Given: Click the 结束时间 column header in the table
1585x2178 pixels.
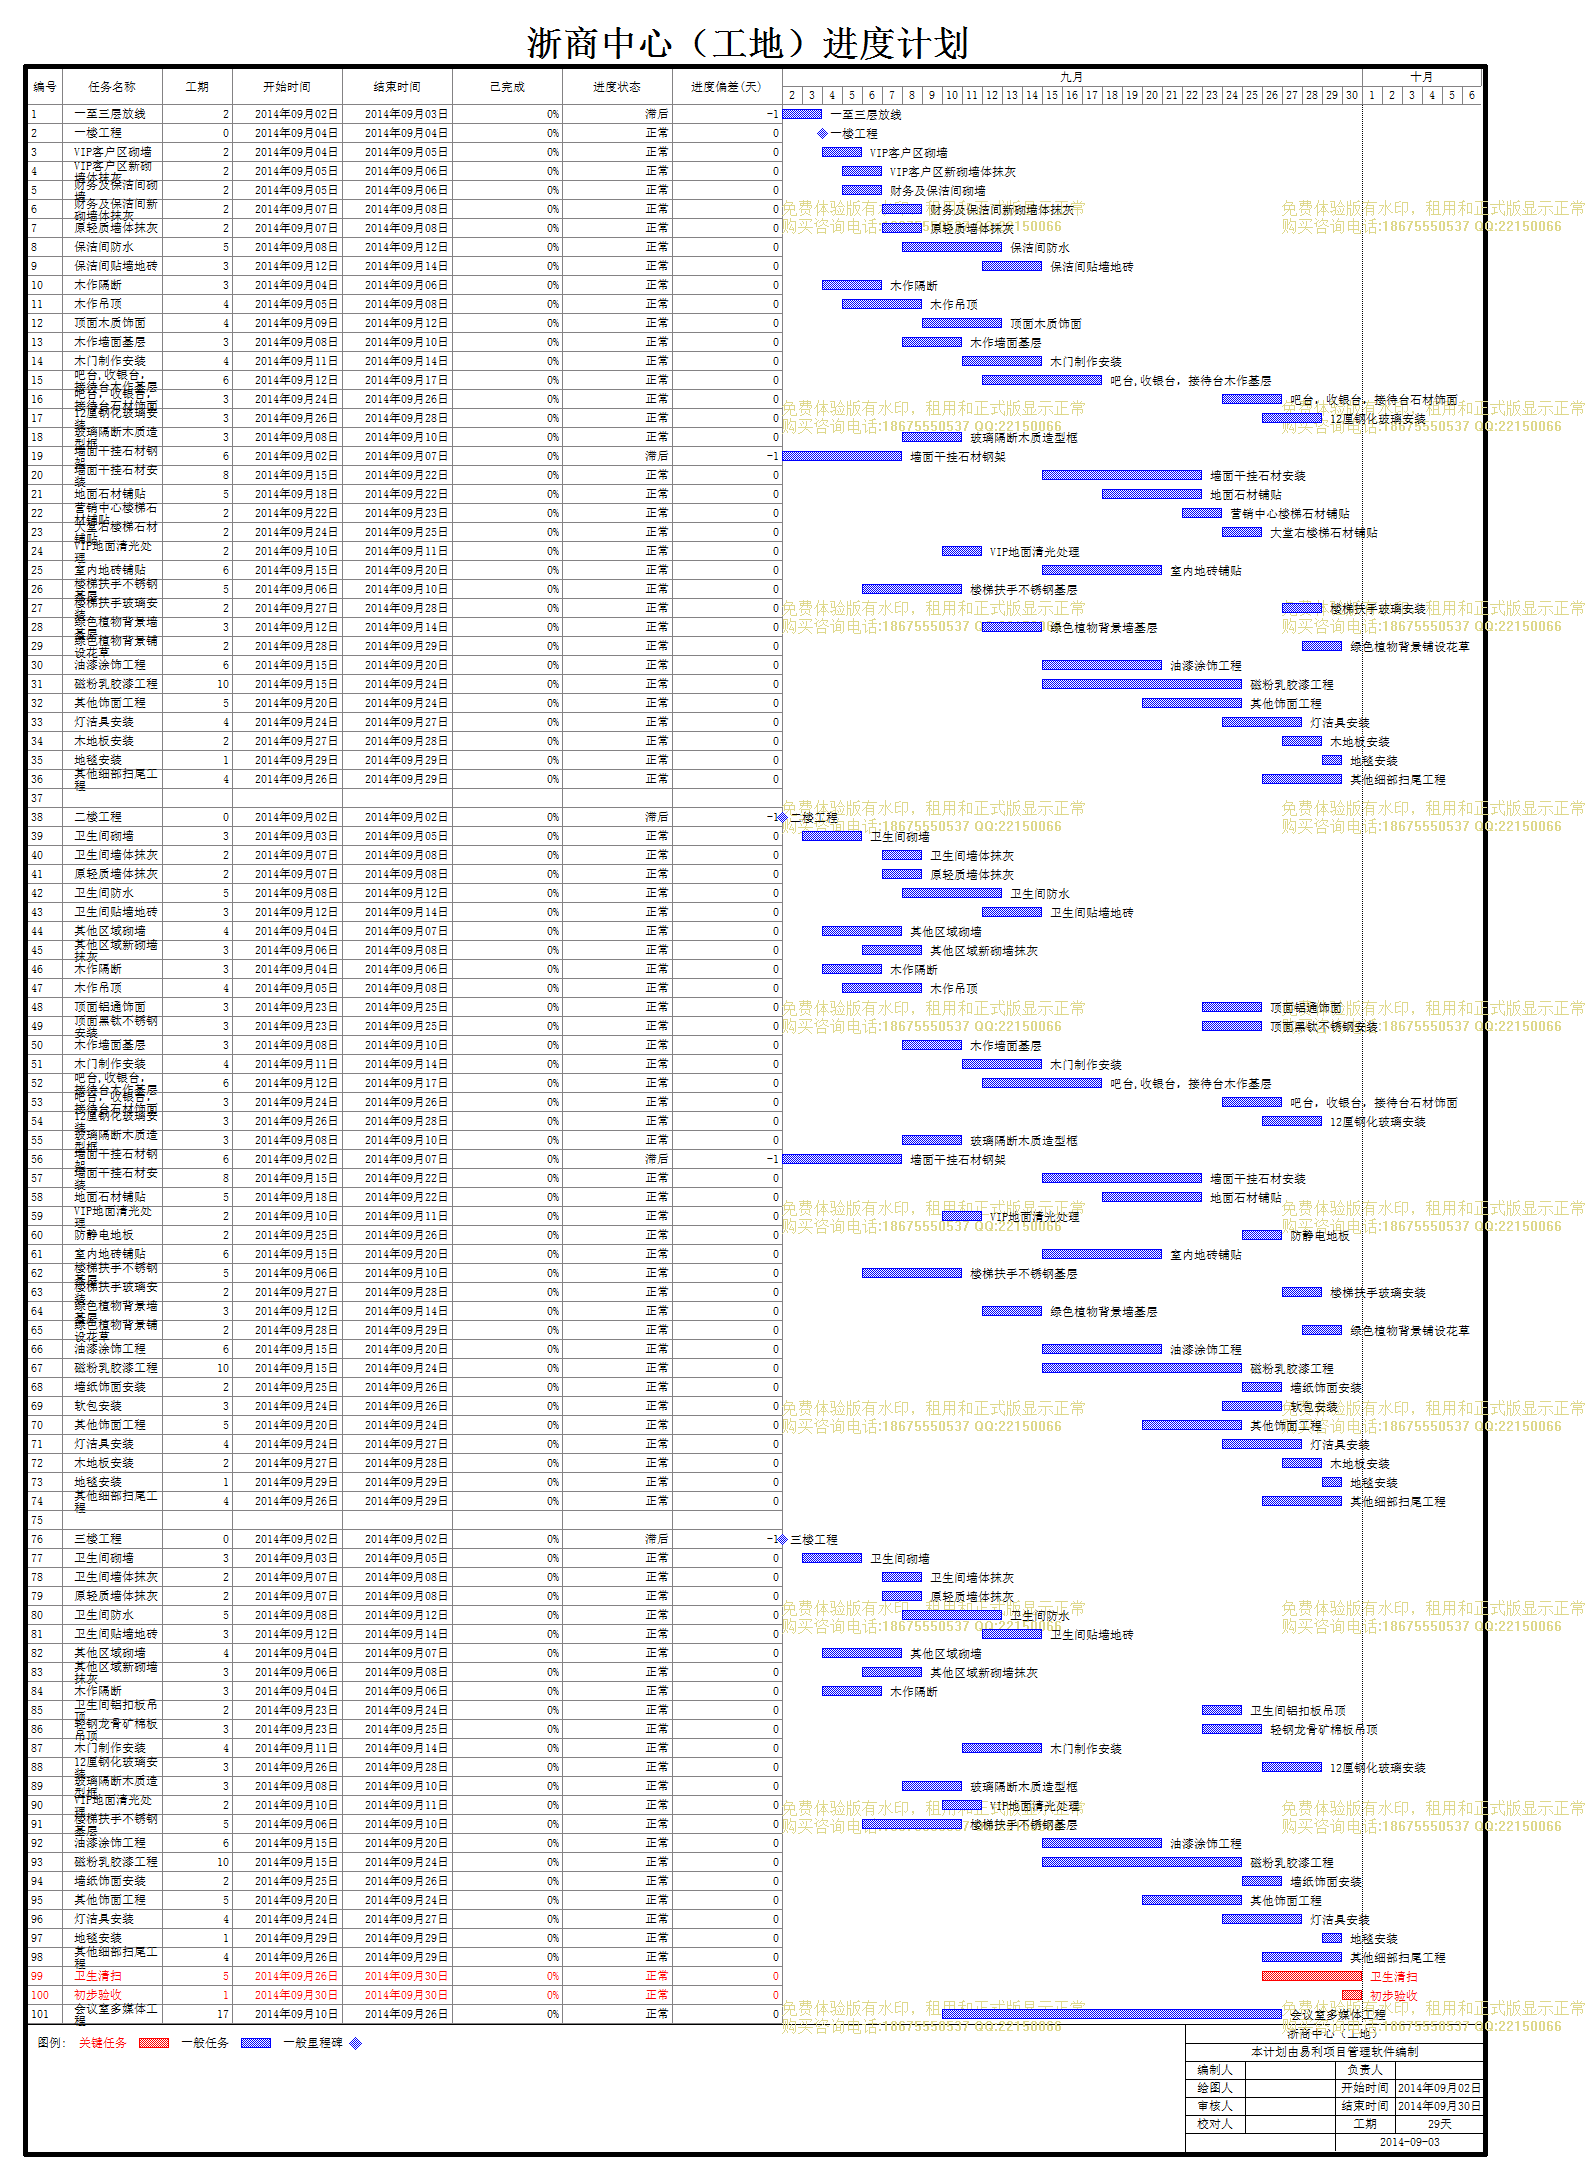Looking at the screenshot, I should (x=397, y=87).
